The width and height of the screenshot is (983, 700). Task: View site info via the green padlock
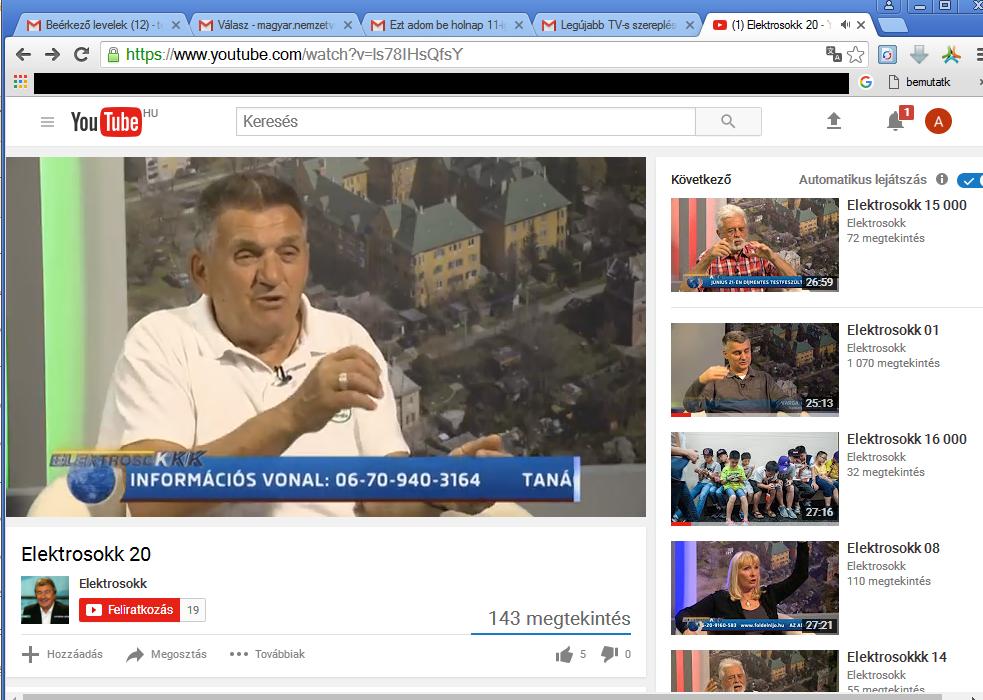pyautogui.click(x=113, y=55)
